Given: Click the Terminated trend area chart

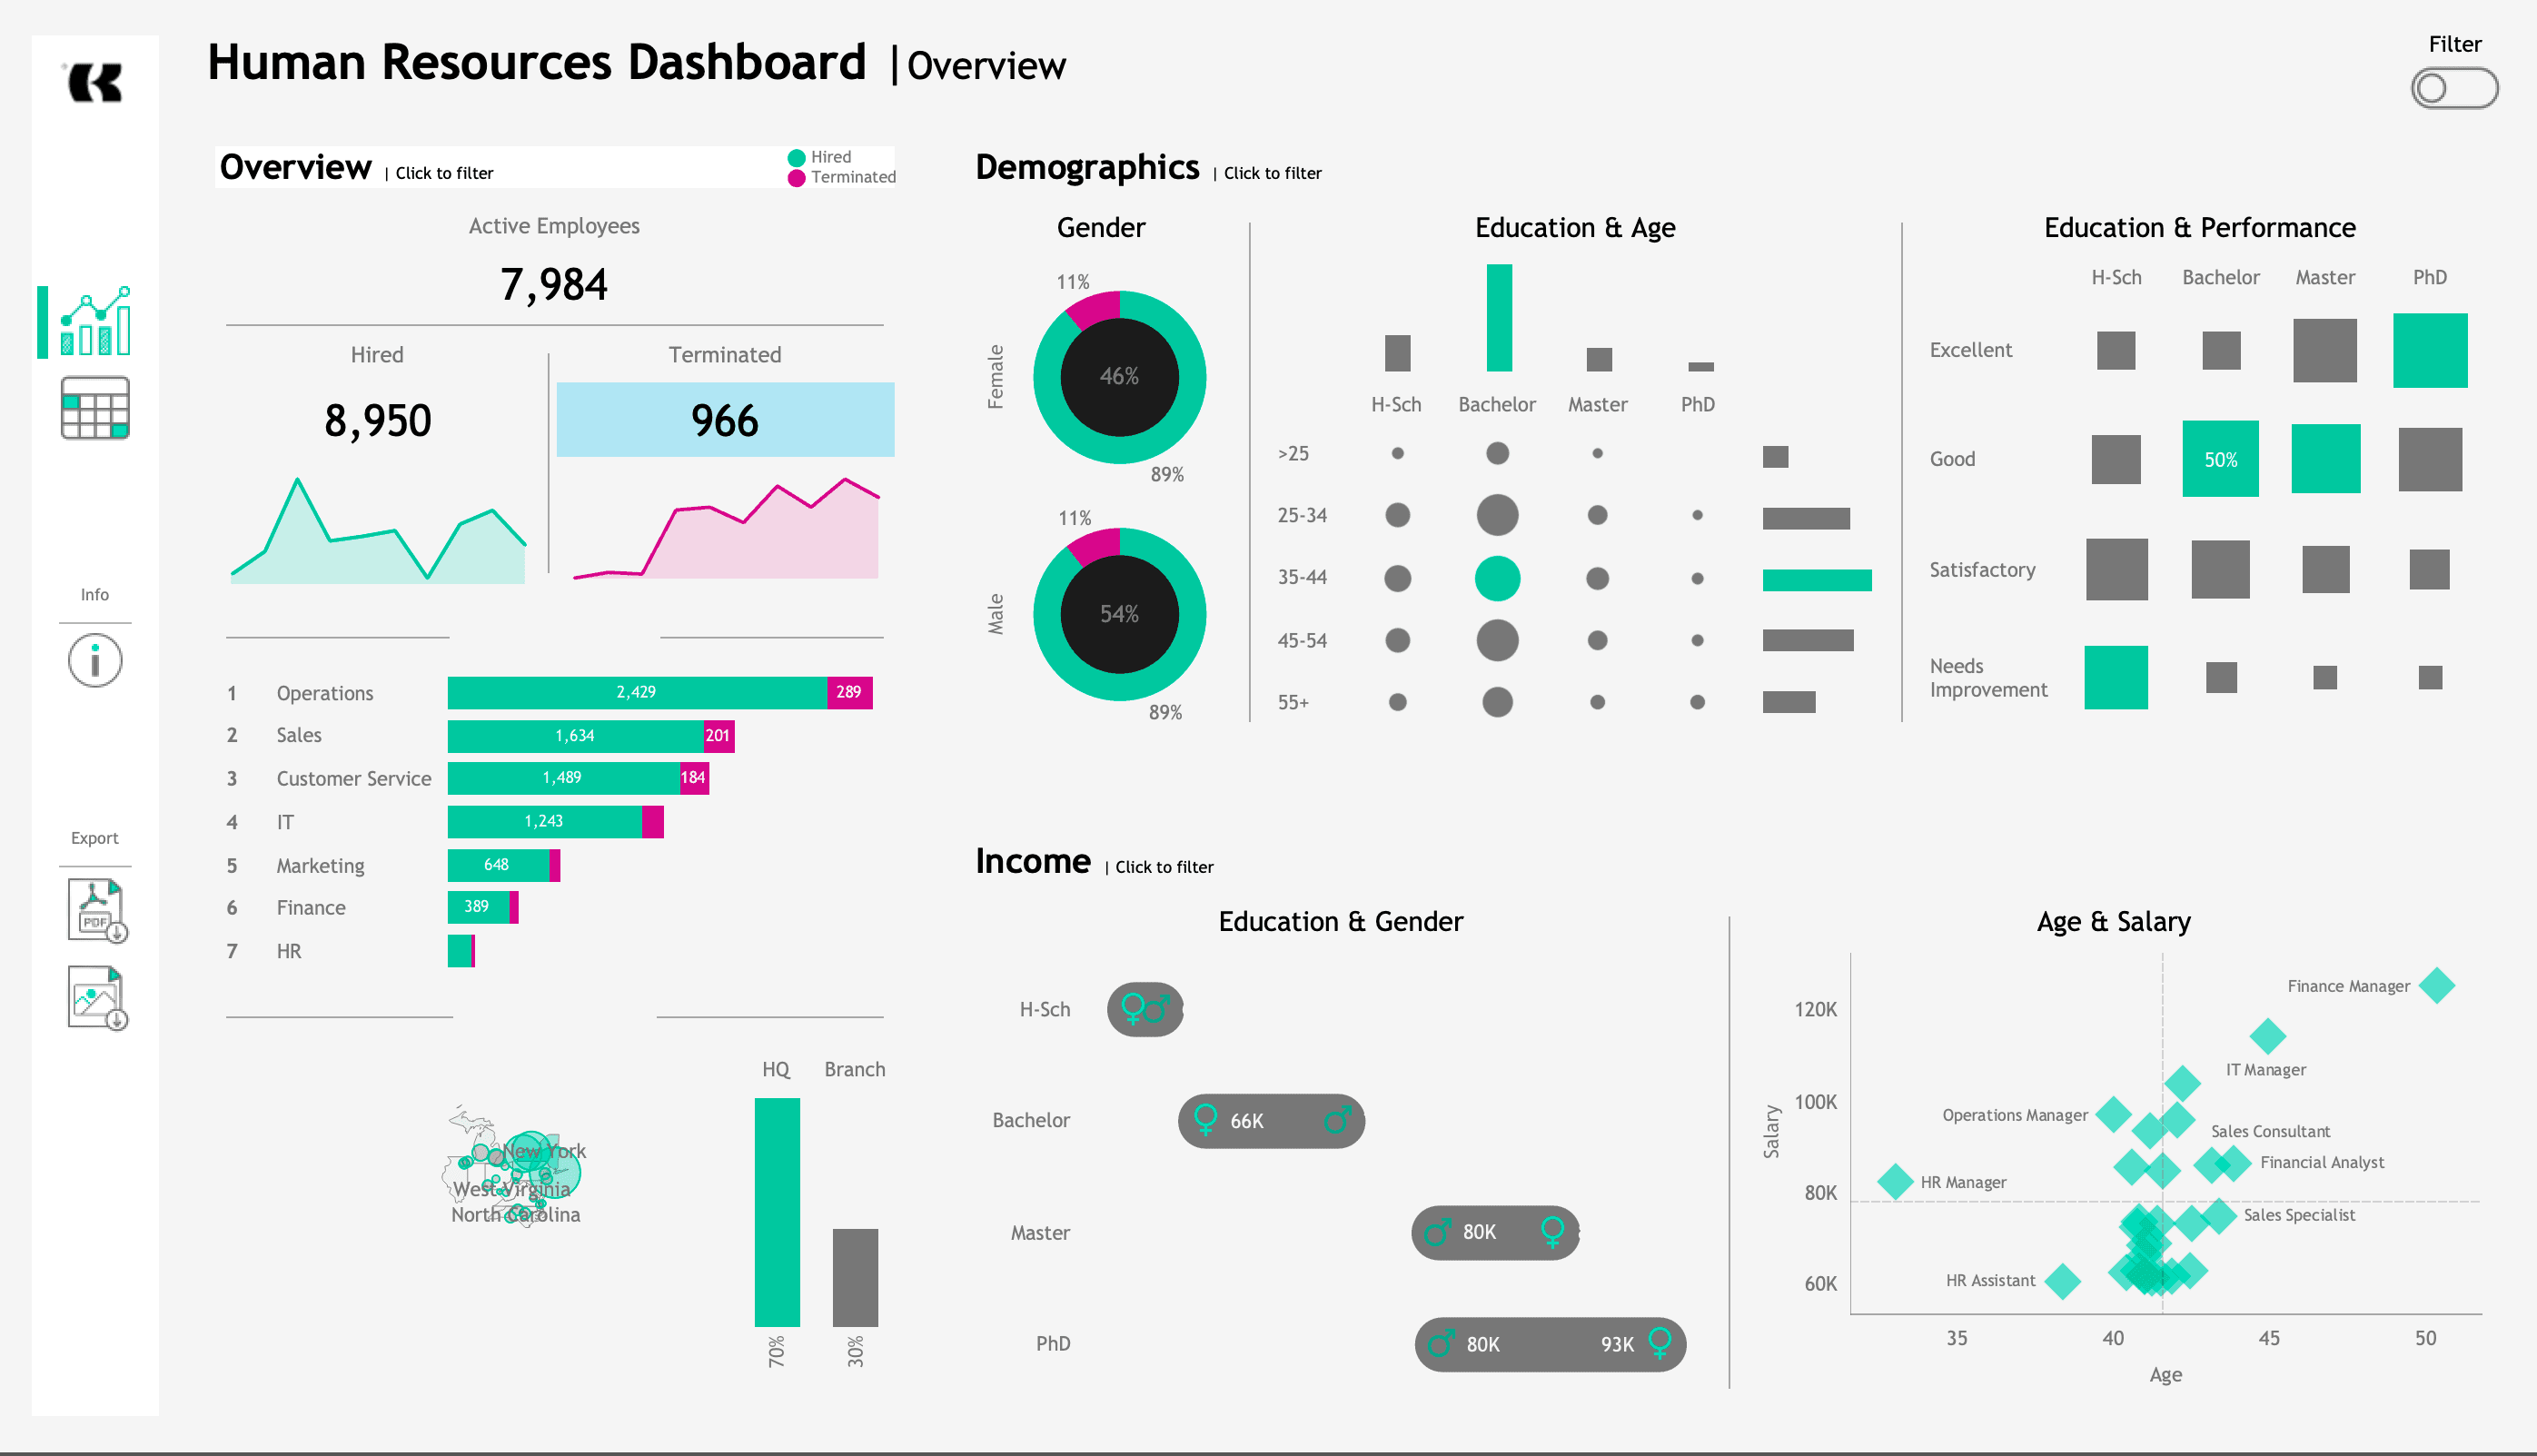Looking at the screenshot, I should point(727,529).
